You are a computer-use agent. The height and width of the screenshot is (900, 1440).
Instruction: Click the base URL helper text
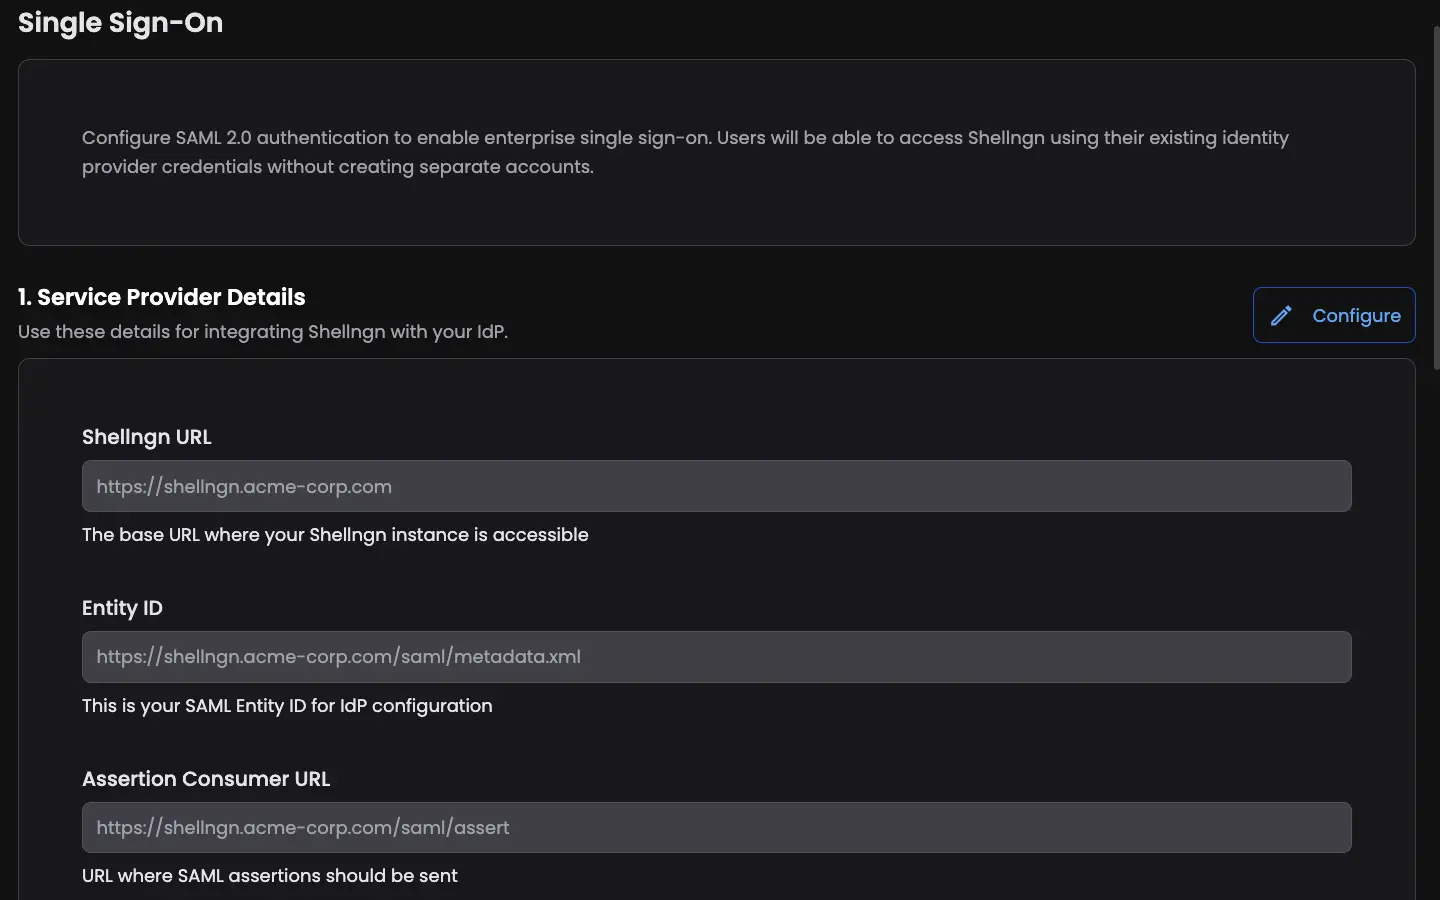pos(335,535)
